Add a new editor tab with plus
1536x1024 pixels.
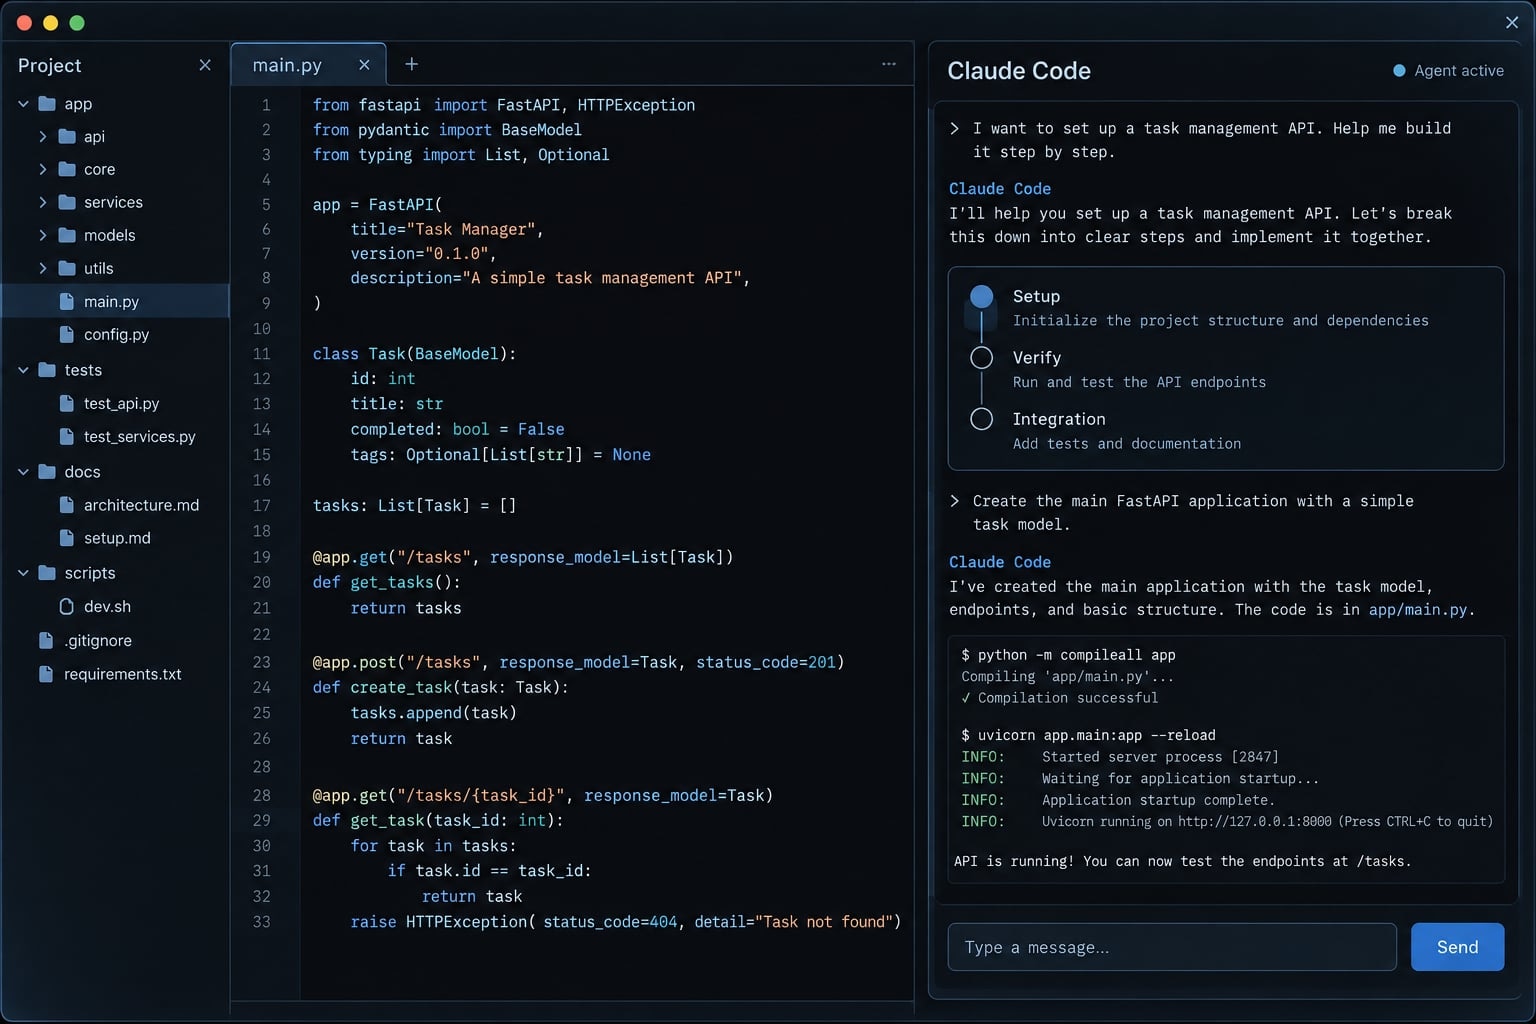pyautogui.click(x=411, y=64)
